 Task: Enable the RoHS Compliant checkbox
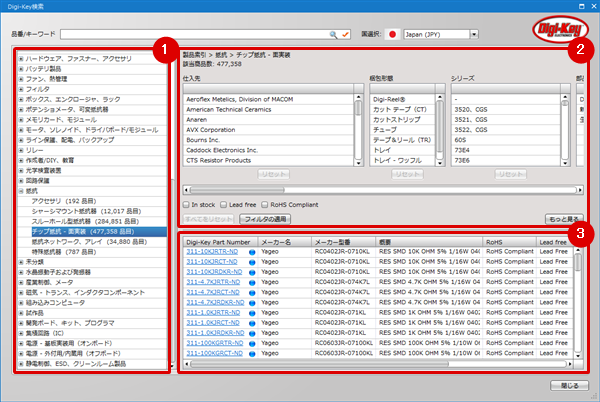[x=264, y=205]
